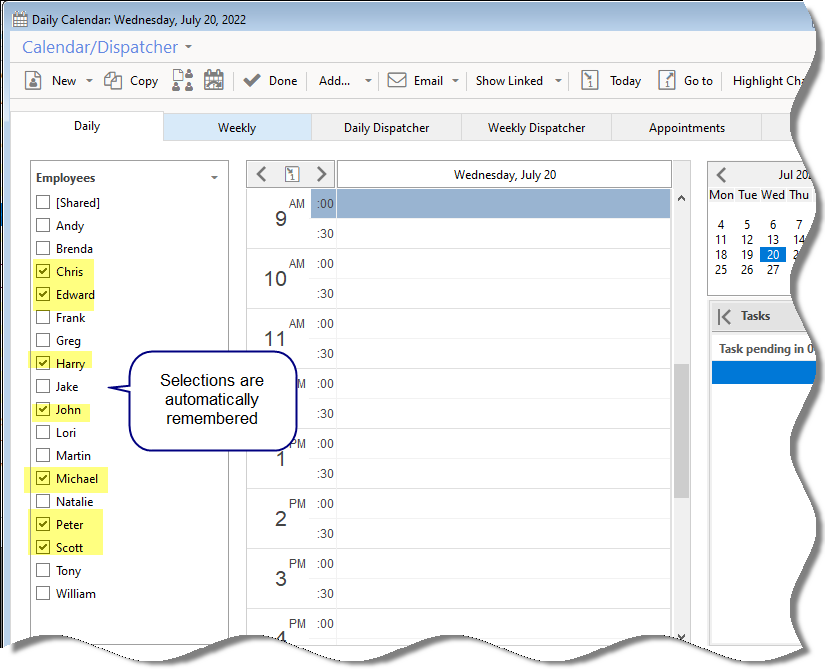
Task: Uncheck the Chris employee checkbox
Action: [43, 271]
